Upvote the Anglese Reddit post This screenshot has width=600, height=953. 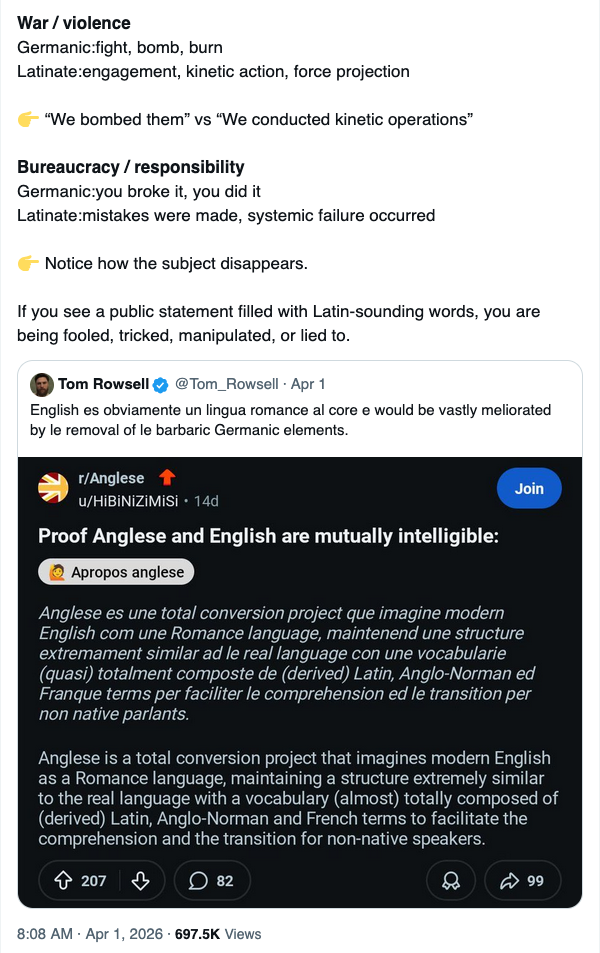tap(63, 880)
